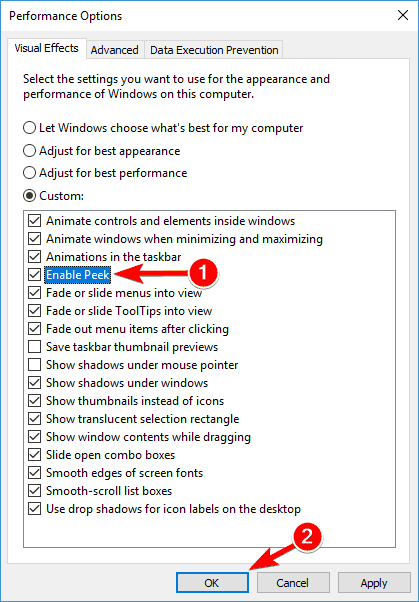Viewport: 419px width, 602px height.
Task: Choose Let Windows choose what's best
Action: pos(30,128)
